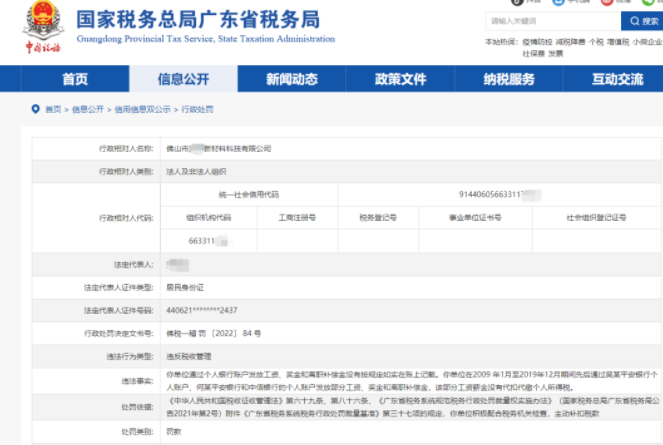Select hot word 小微企业
The height and width of the screenshot is (445, 663).
(647, 42)
